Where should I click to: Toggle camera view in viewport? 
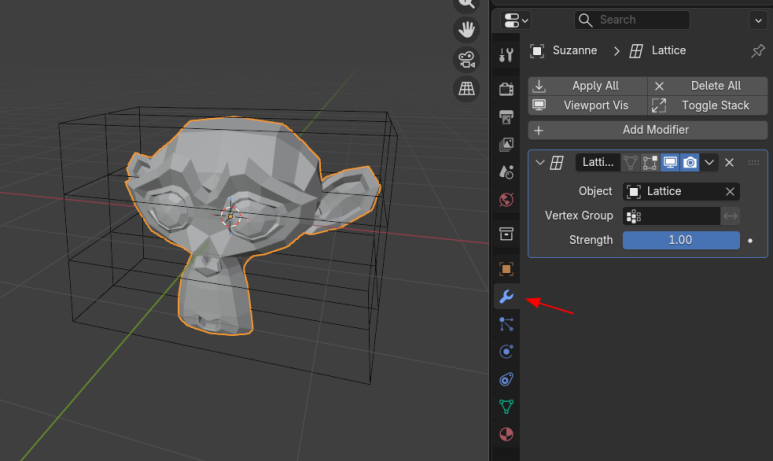click(466, 60)
